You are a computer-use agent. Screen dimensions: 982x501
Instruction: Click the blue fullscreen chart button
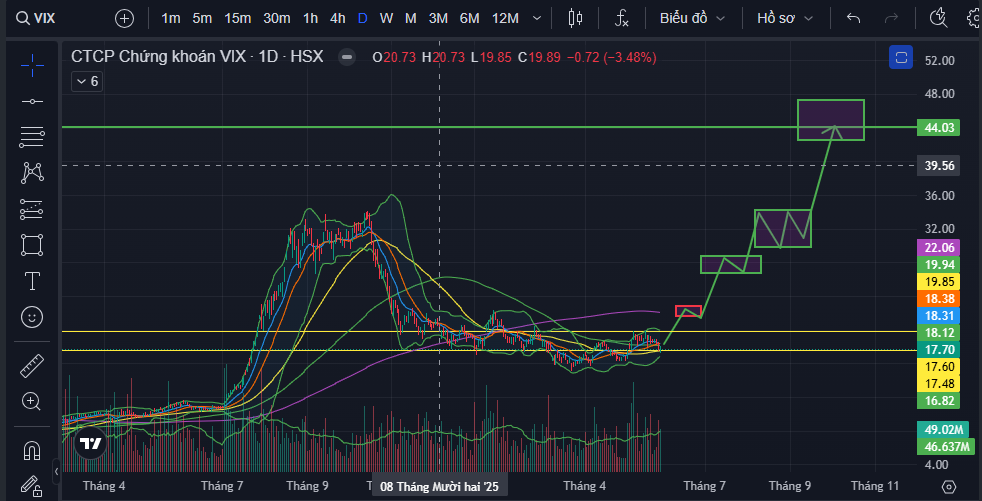[x=901, y=58]
